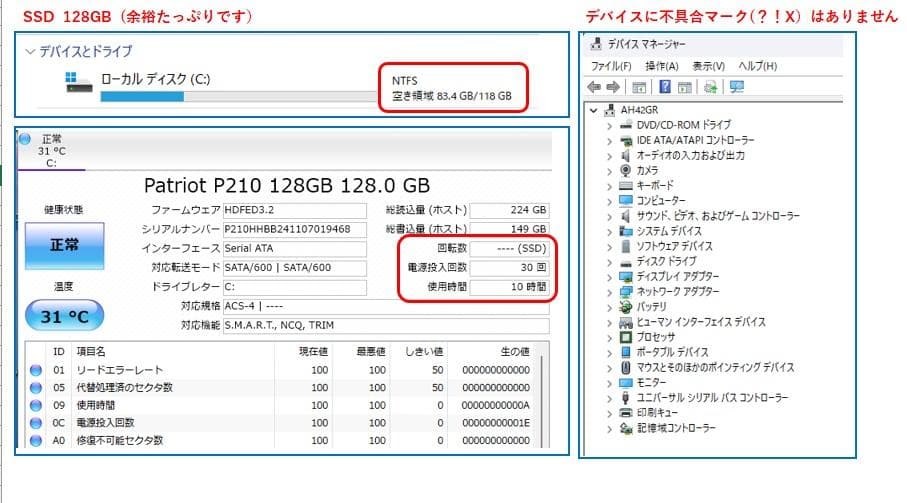The width and height of the screenshot is (907, 503).
Task: Collapse the AH42GR root node
Action: point(593,110)
